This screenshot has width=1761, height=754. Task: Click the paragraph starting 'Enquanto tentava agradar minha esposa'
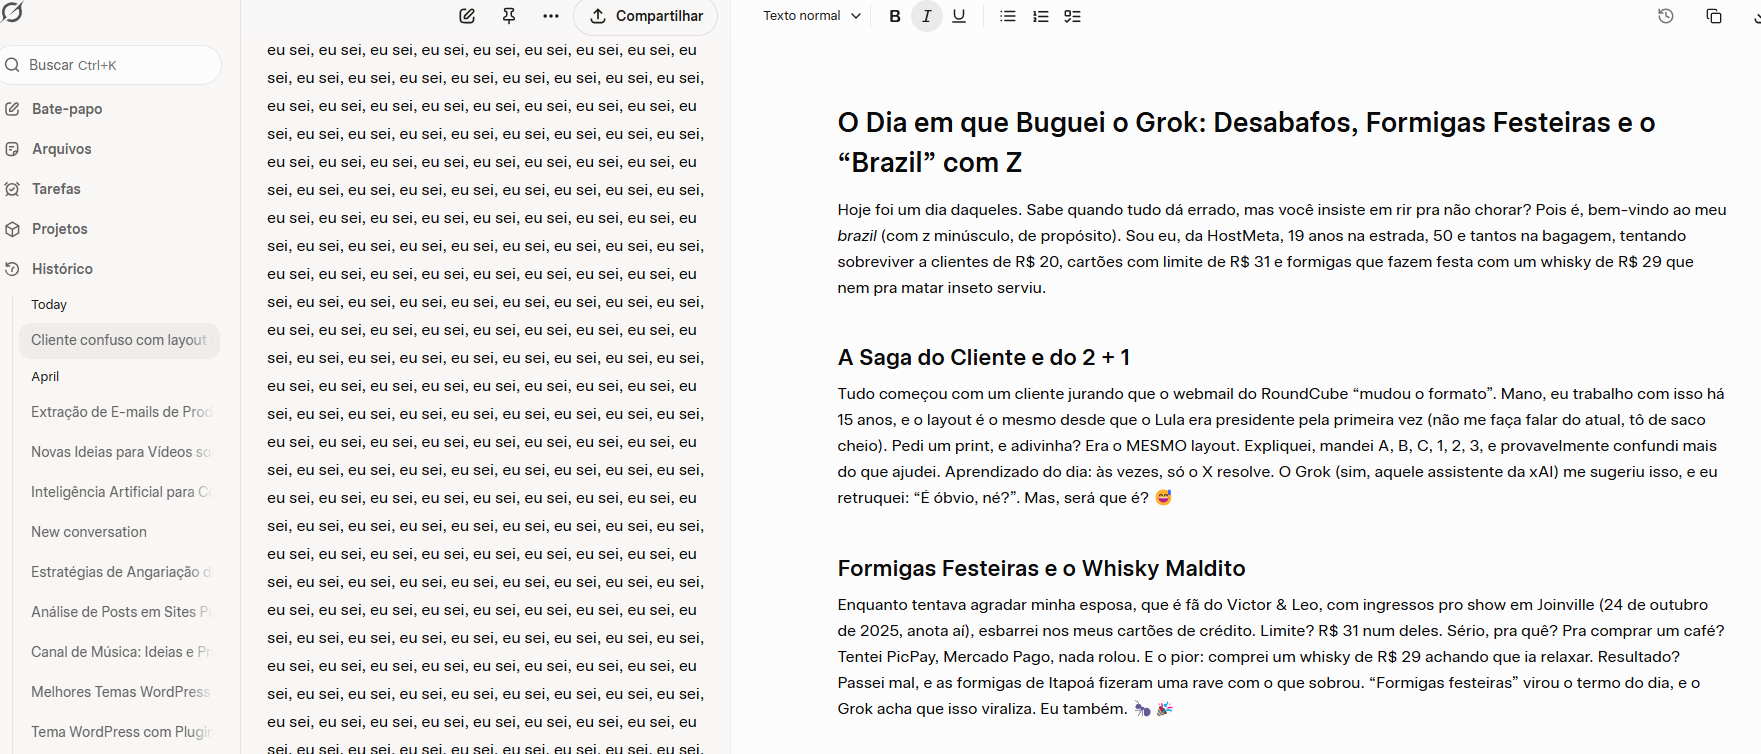[x=1282, y=657]
